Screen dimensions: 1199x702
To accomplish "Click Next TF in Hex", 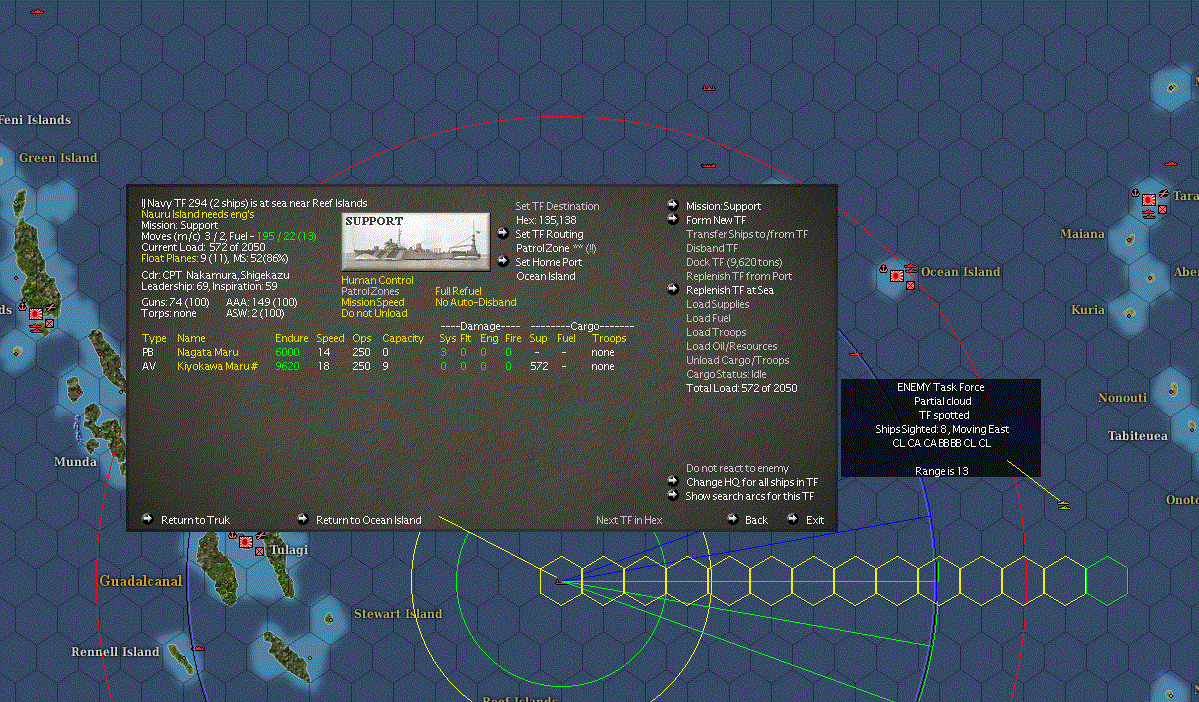I will [629, 520].
